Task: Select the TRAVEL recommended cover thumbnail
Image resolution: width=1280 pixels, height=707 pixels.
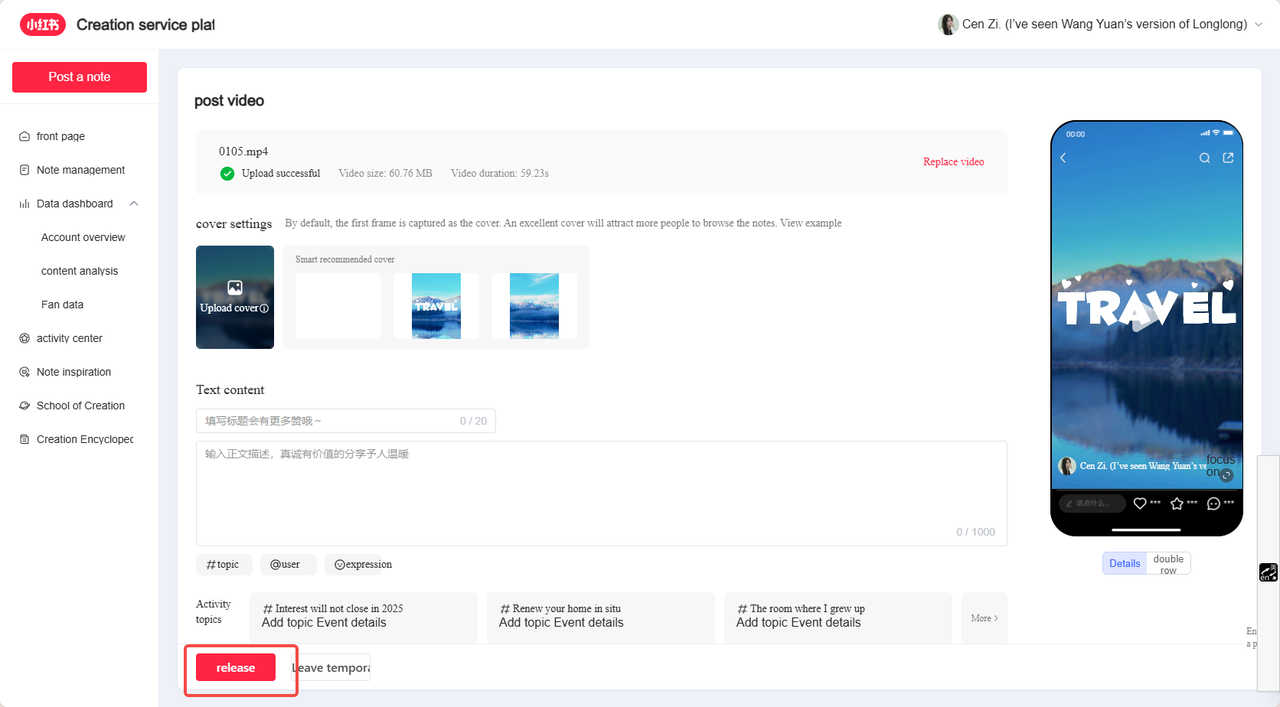Action: click(x=436, y=306)
